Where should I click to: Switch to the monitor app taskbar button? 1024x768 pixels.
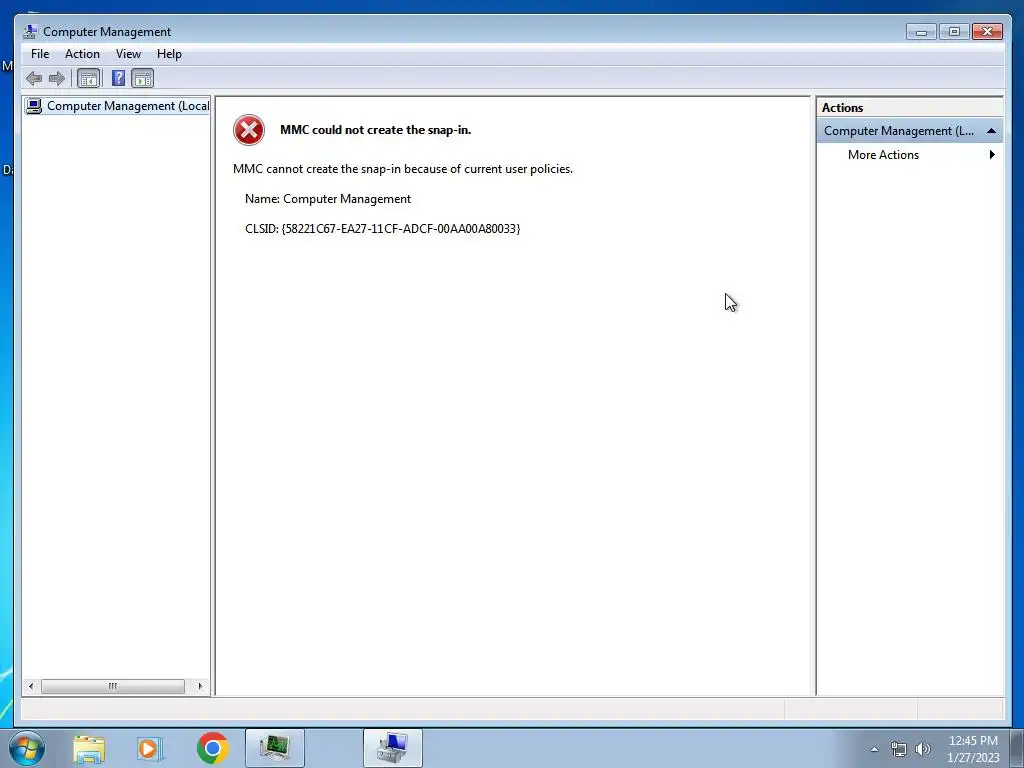(x=275, y=748)
